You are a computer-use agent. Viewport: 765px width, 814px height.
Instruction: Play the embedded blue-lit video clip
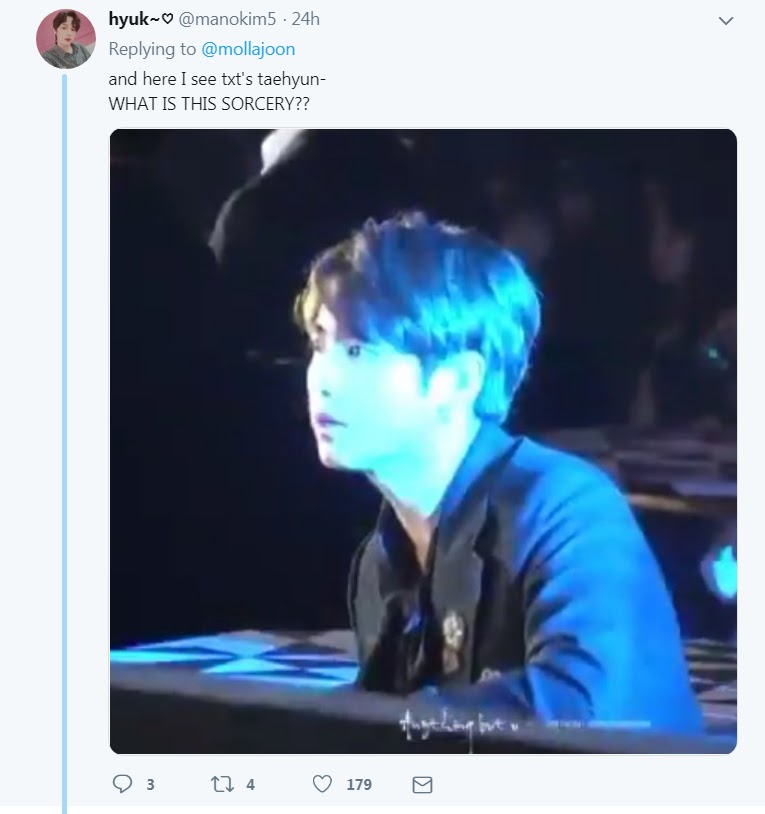pyautogui.click(x=423, y=441)
